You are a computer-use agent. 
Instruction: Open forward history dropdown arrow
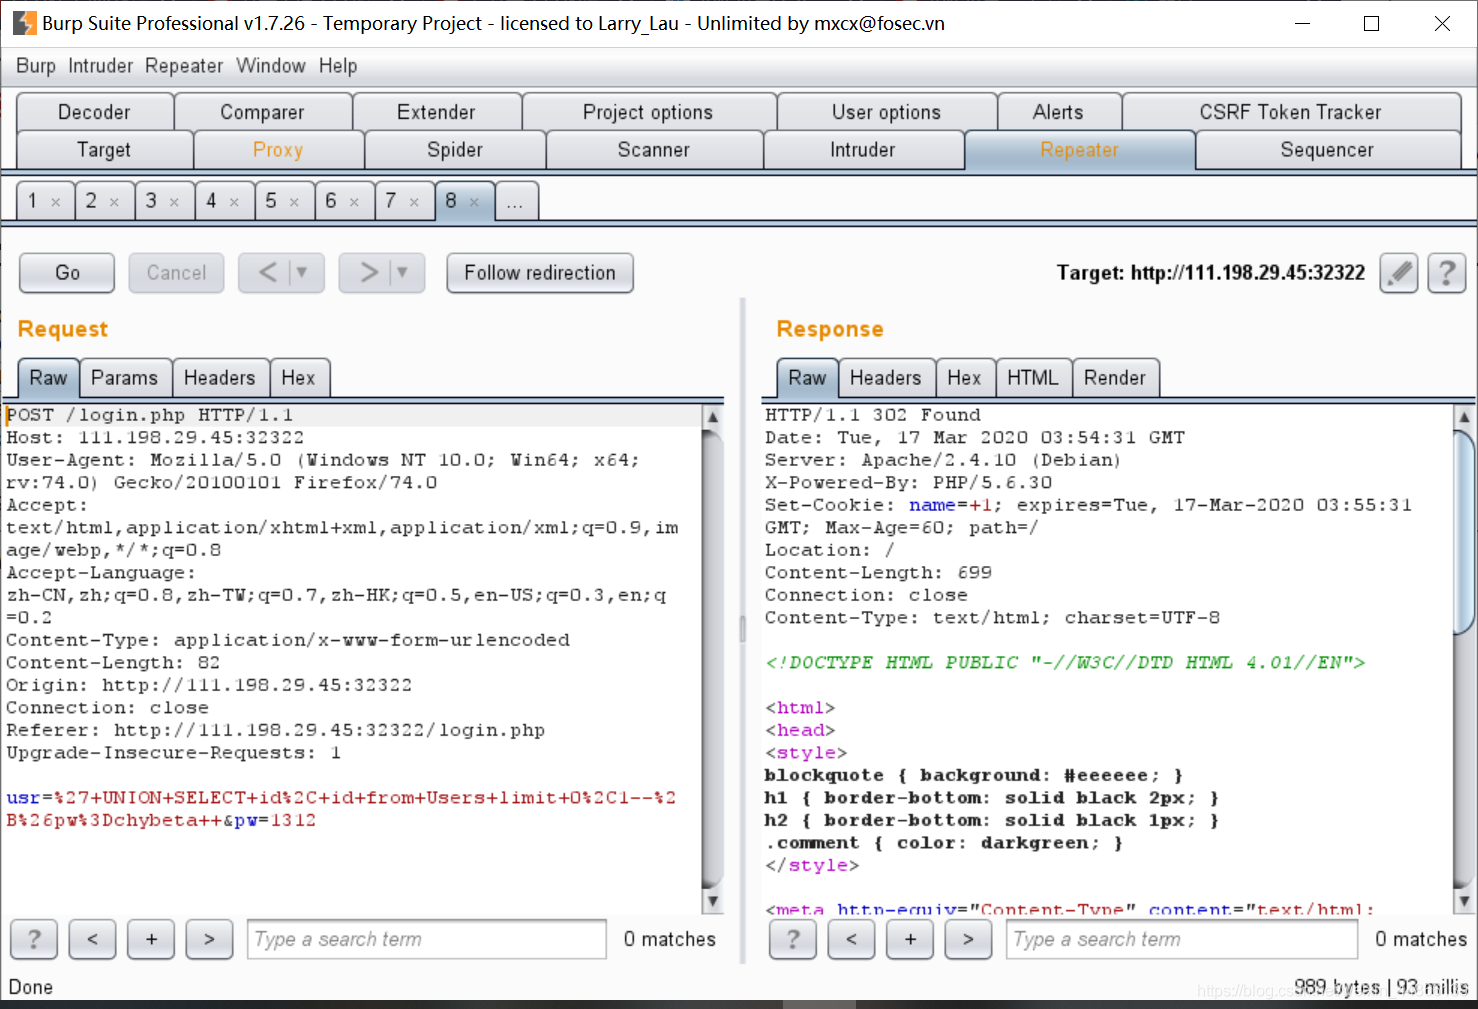(x=405, y=273)
